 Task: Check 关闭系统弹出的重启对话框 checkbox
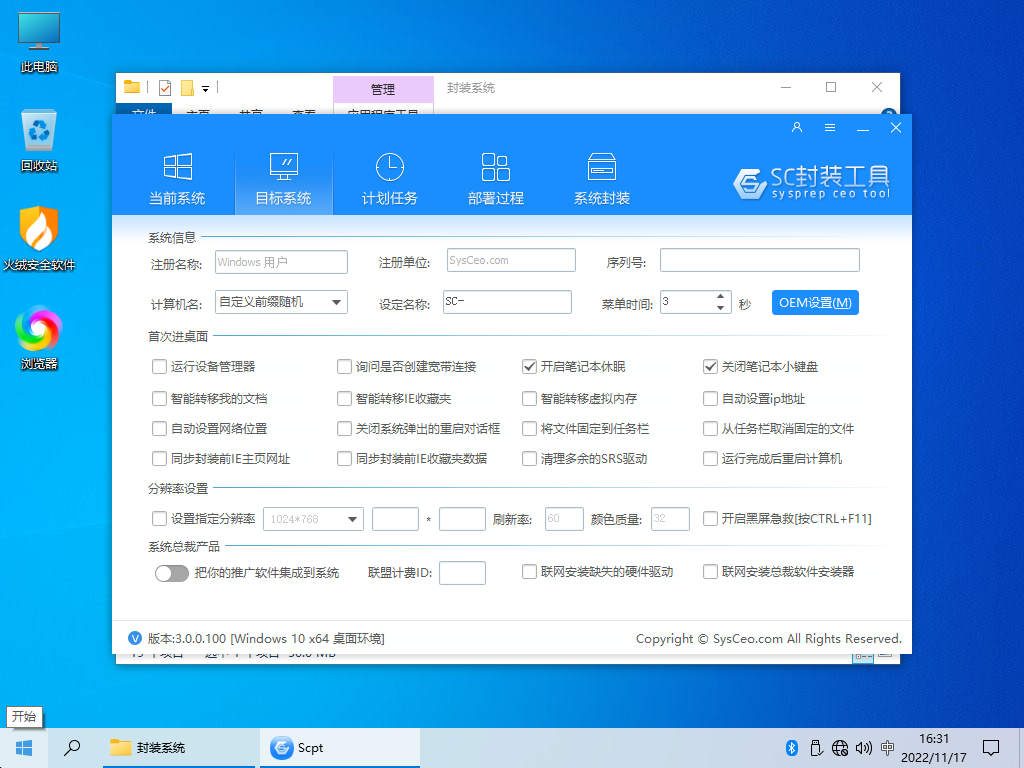point(344,428)
